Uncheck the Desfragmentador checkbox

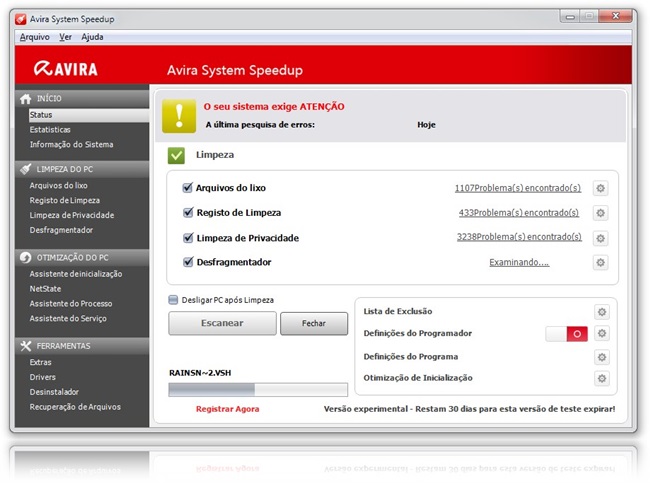(188, 262)
